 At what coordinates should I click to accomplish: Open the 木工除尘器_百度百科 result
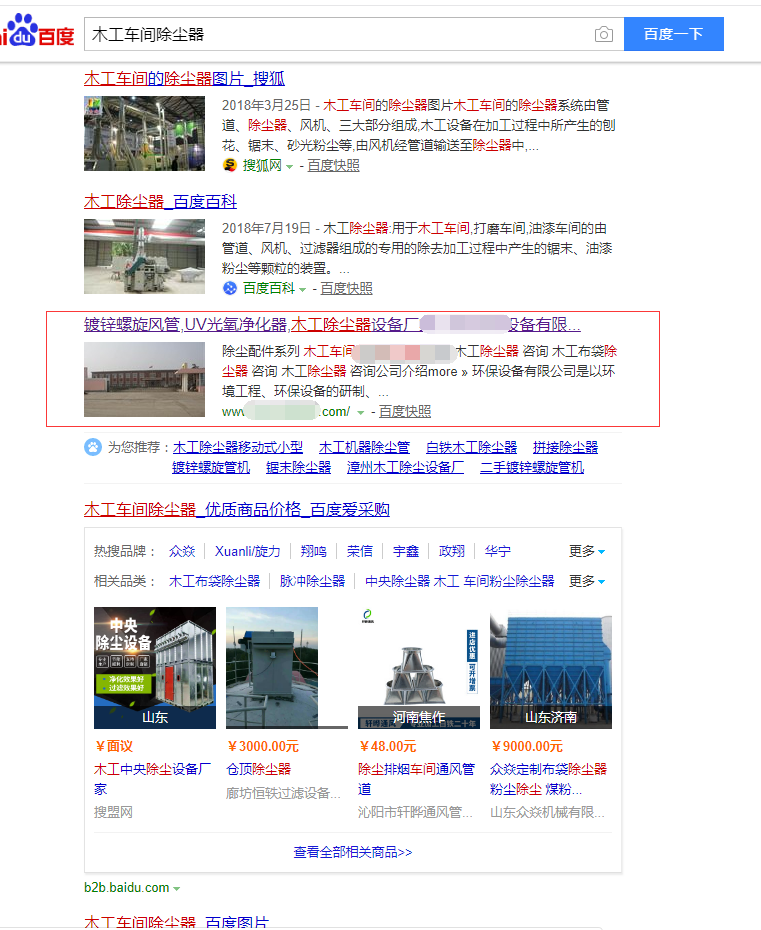(x=160, y=202)
